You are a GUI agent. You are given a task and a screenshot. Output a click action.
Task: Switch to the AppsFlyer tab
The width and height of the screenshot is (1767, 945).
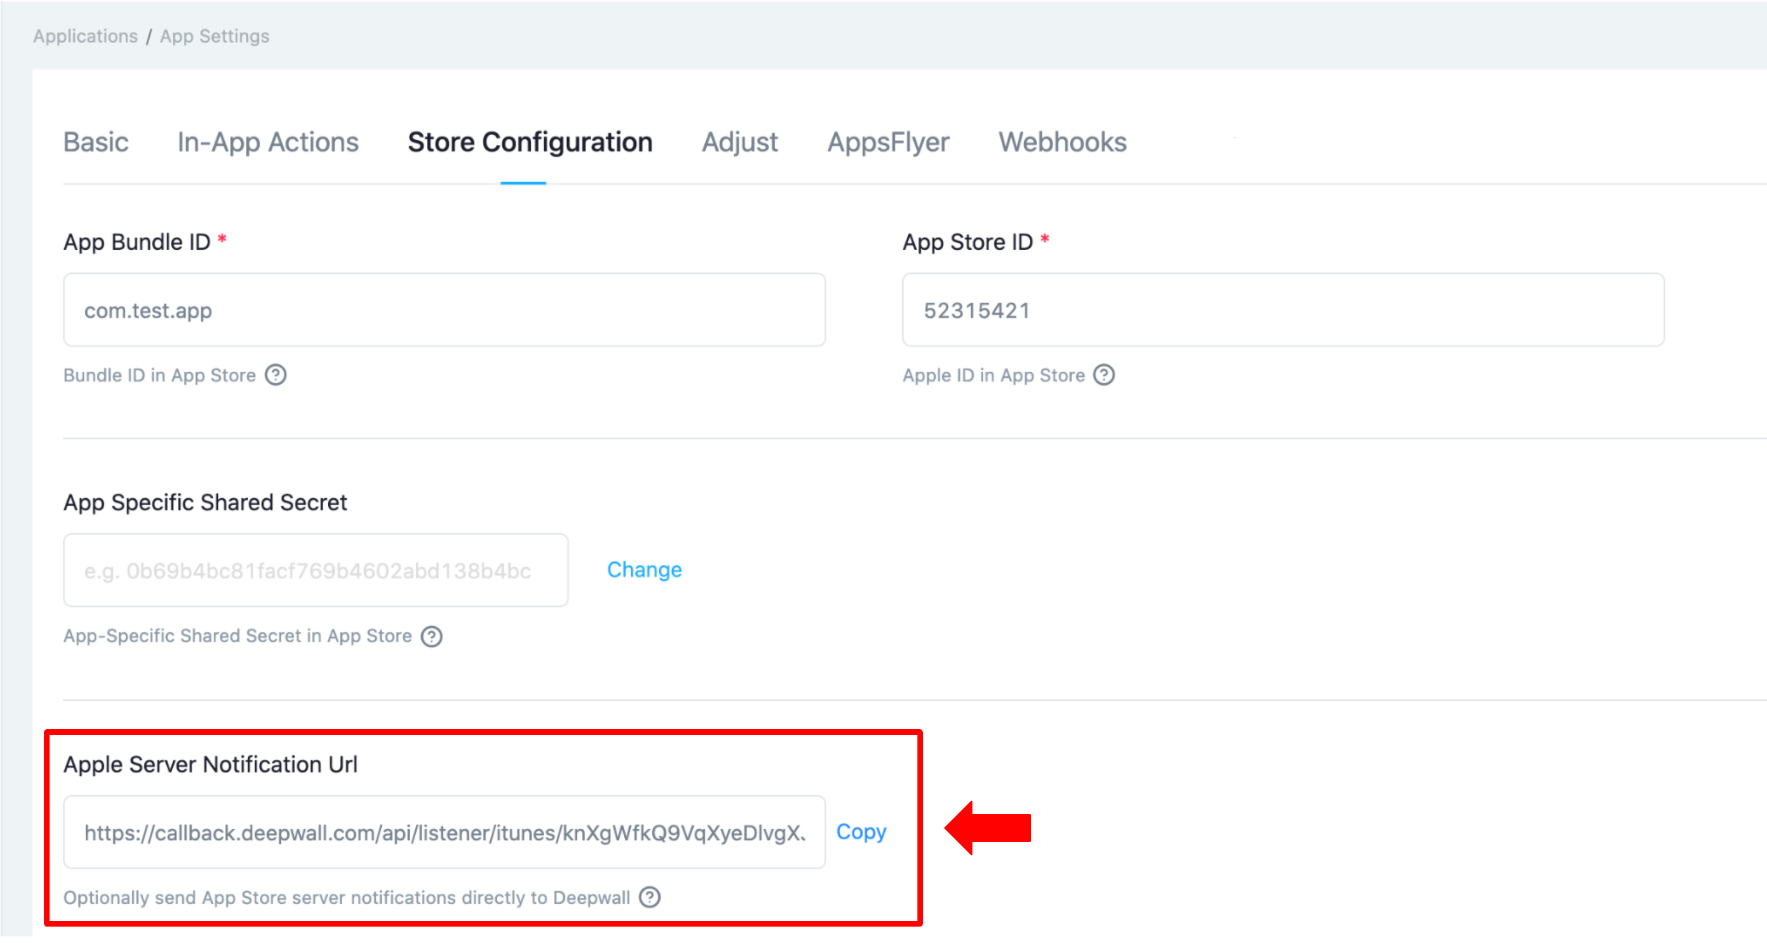[x=888, y=142]
